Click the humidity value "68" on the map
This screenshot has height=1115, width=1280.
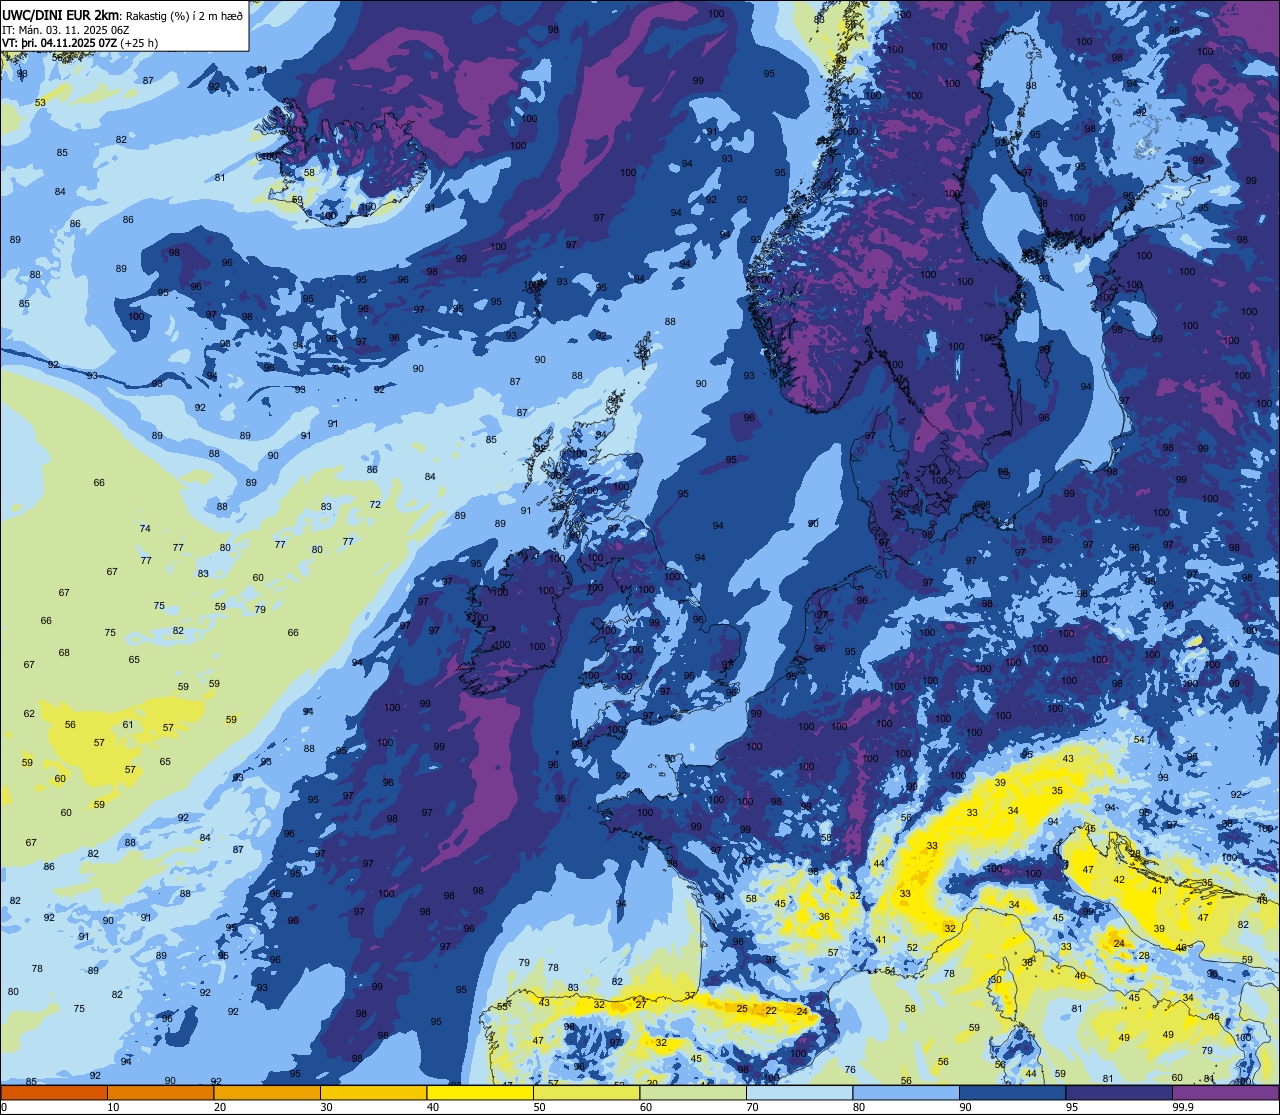click(x=64, y=653)
